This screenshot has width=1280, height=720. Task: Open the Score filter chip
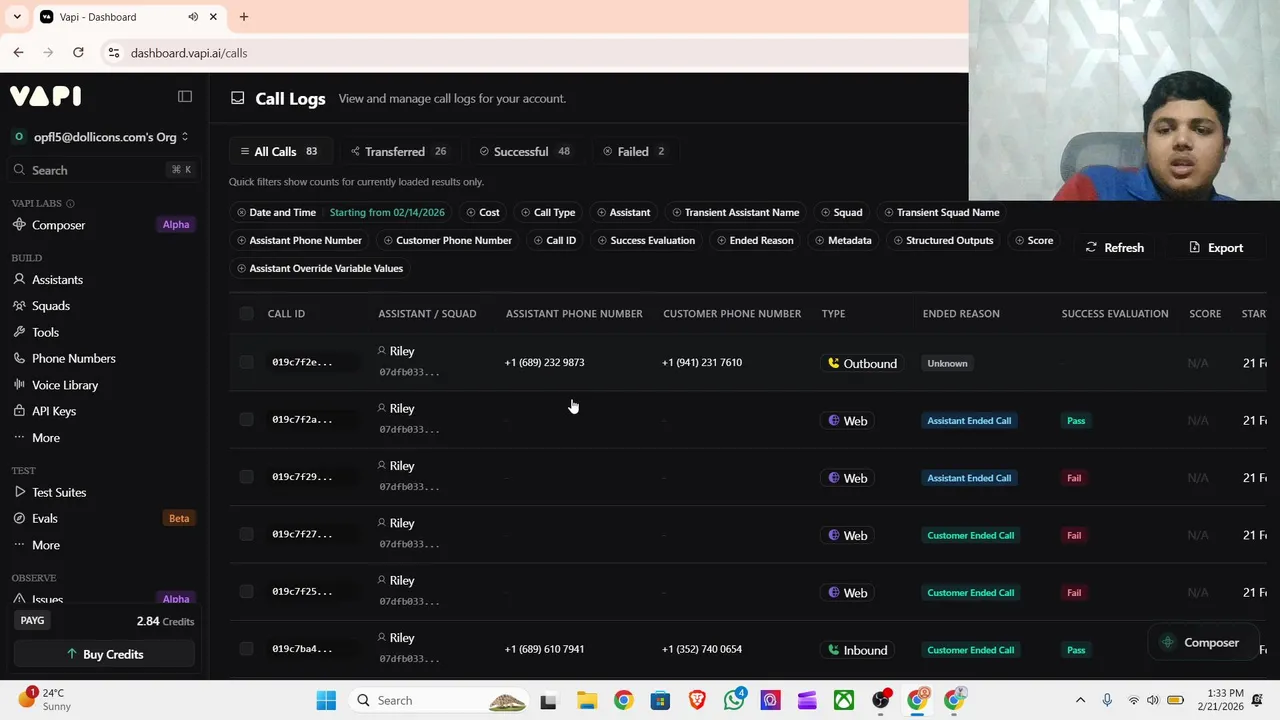tap(1034, 240)
